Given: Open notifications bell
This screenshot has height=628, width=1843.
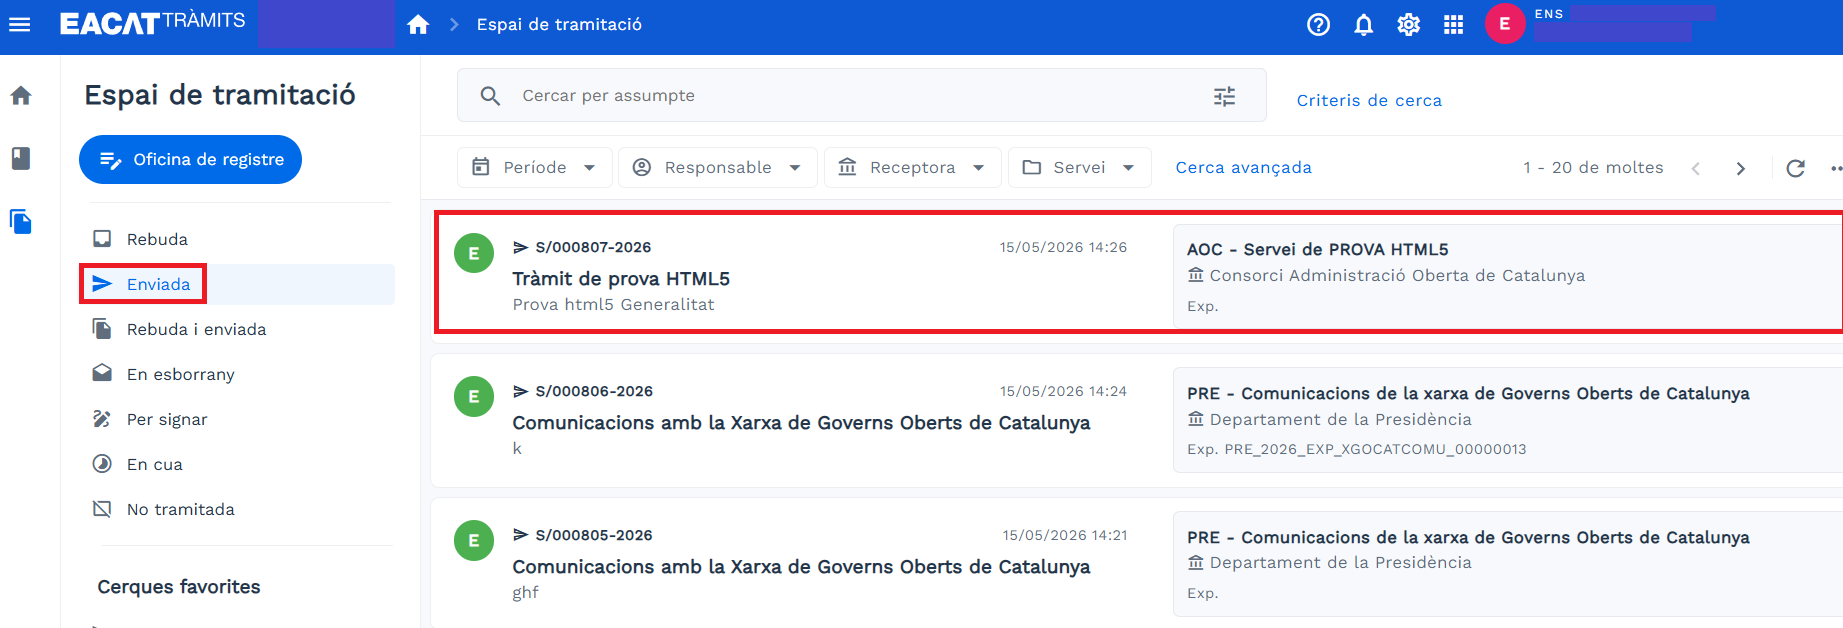Looking at the screenshot, I should [1363, 24].
